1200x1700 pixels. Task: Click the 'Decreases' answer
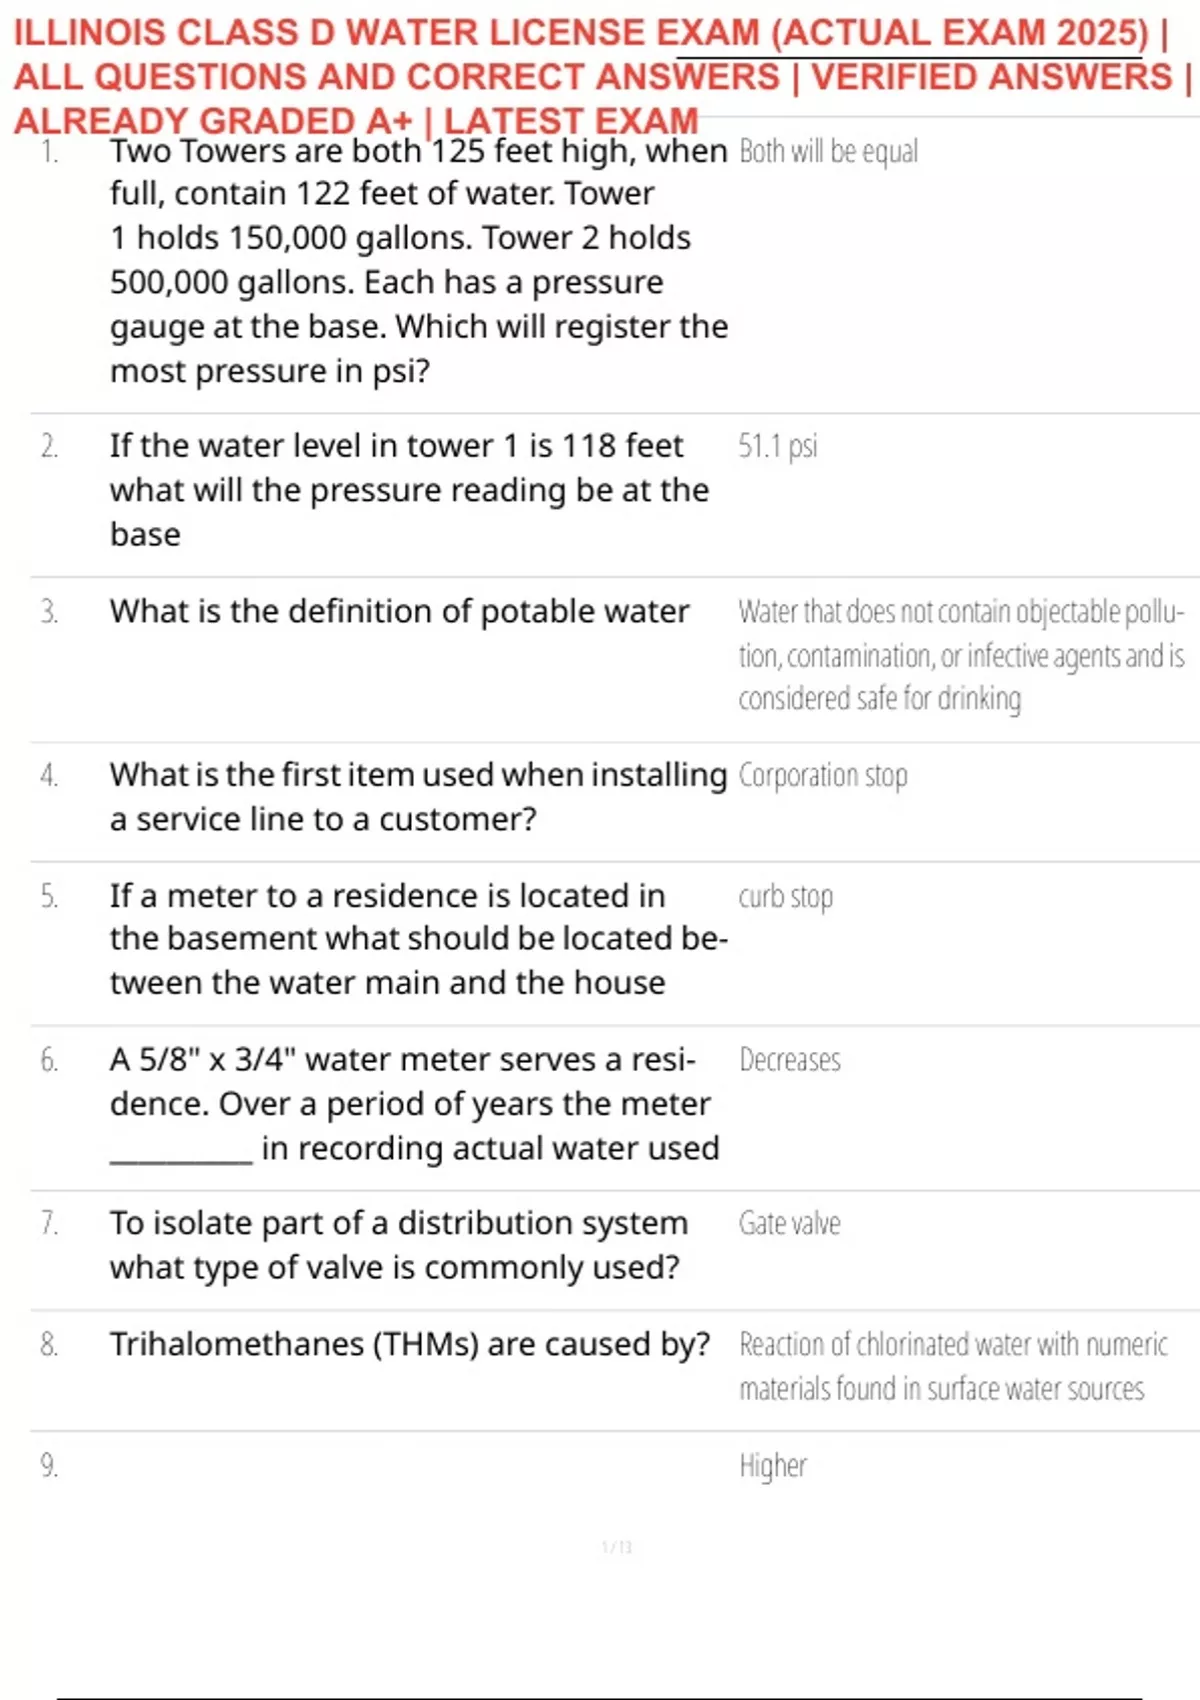point(790,1060)
